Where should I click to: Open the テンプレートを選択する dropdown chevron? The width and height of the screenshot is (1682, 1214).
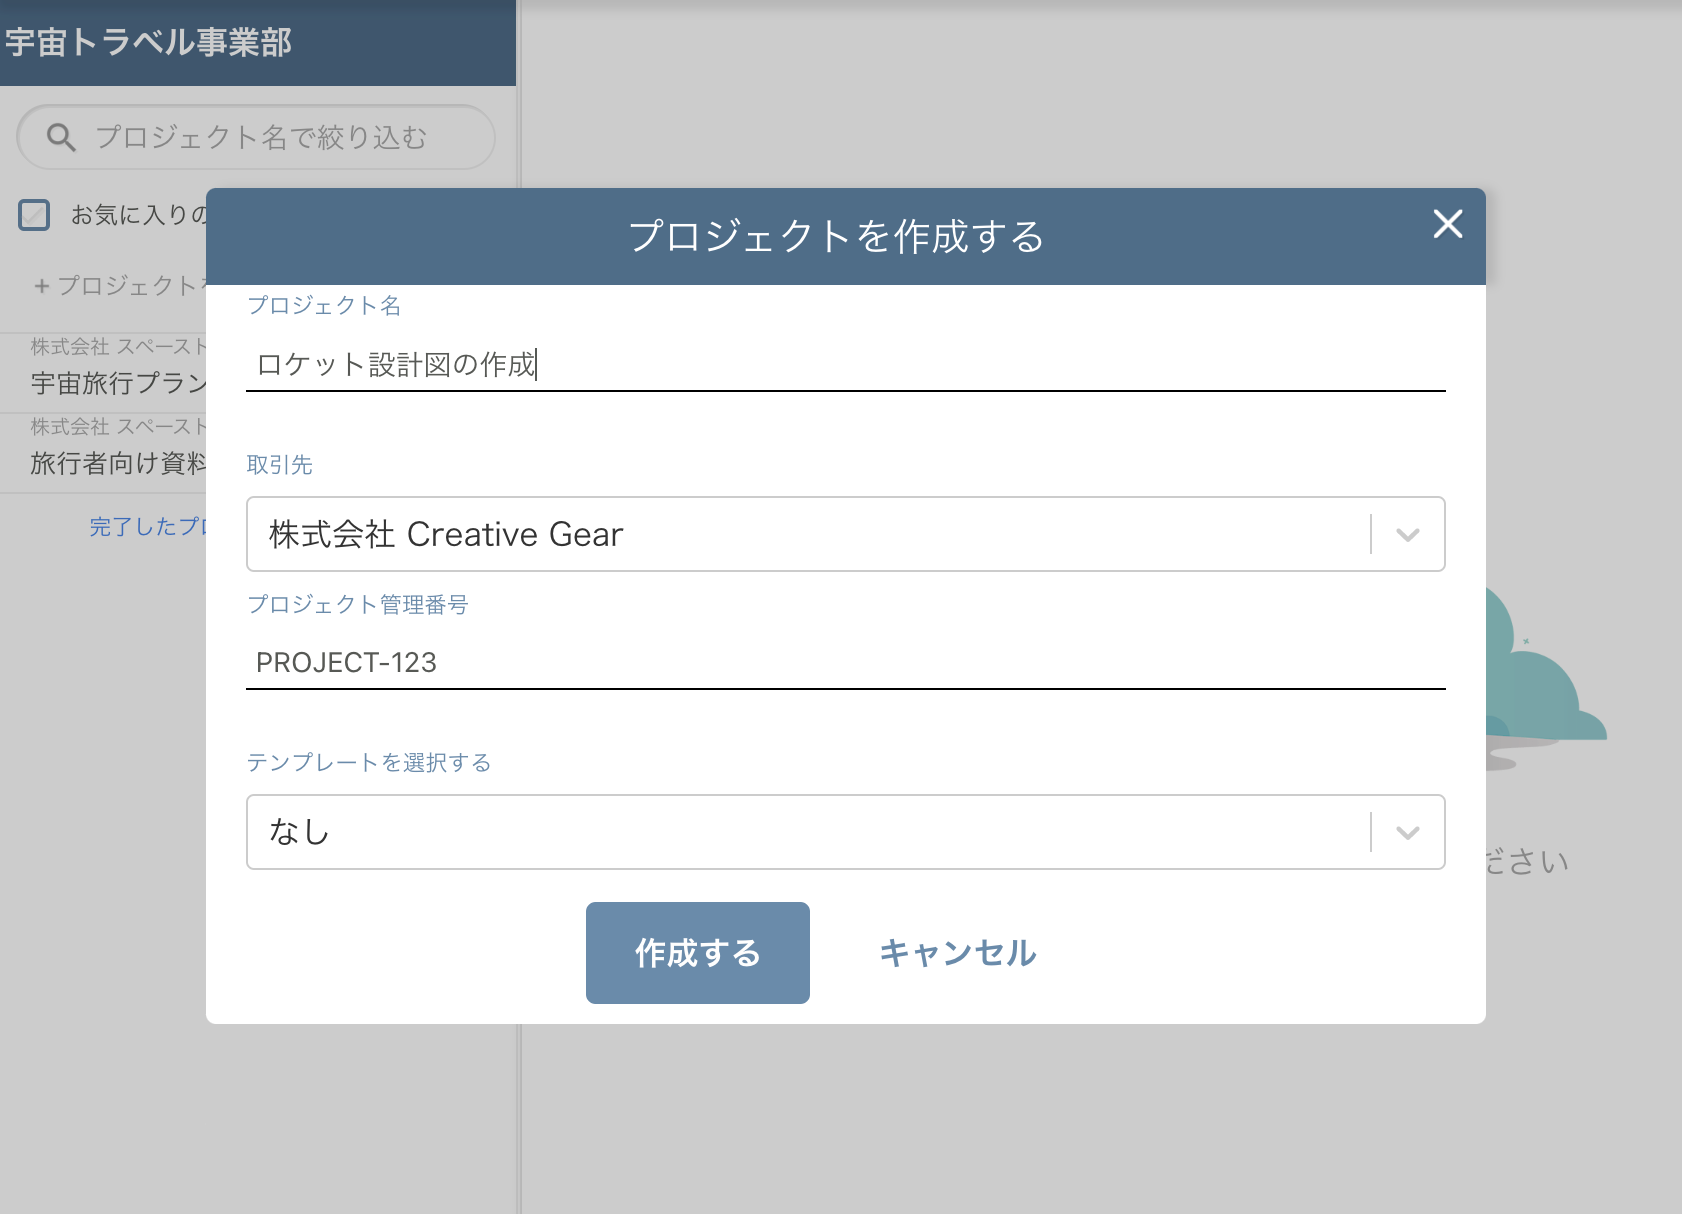tap(1408, 831)
